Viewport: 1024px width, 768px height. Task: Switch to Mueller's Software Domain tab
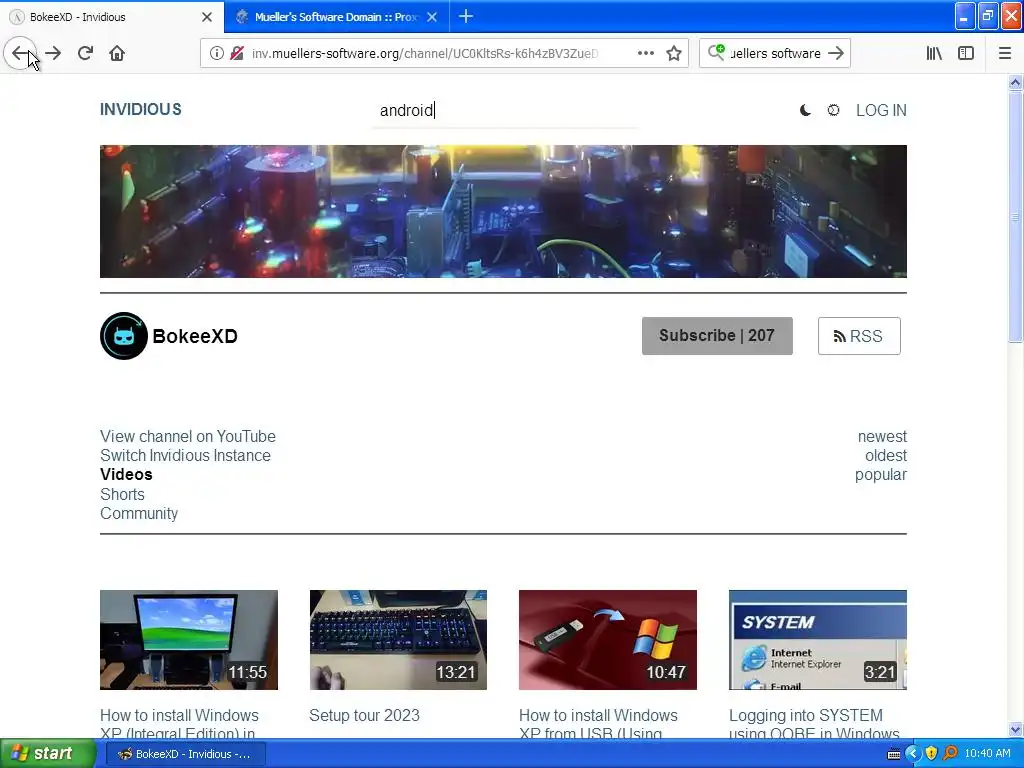[x=336, y=17]
